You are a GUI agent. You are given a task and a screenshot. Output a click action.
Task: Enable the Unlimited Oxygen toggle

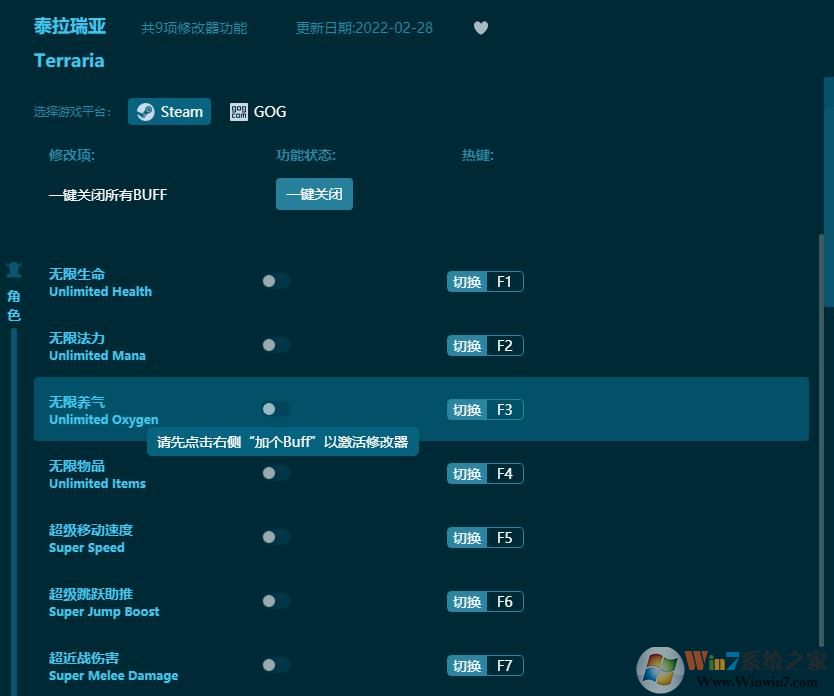pos(275,409)
